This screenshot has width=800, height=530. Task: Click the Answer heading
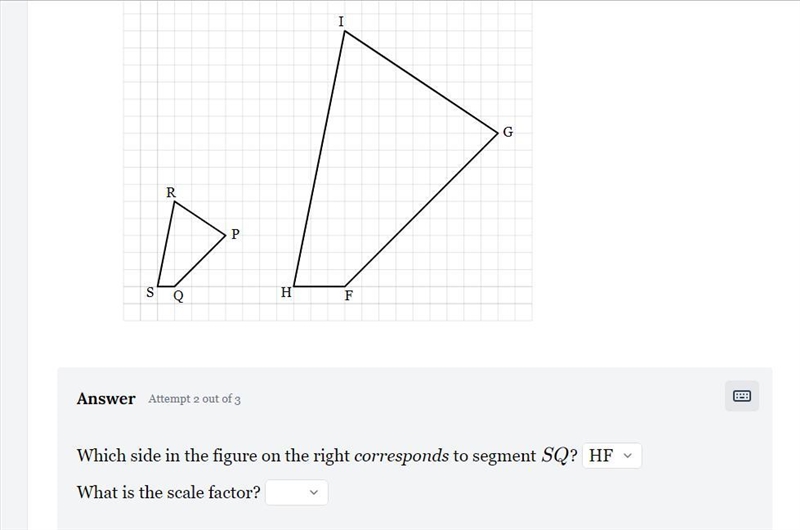pos(106,398)
